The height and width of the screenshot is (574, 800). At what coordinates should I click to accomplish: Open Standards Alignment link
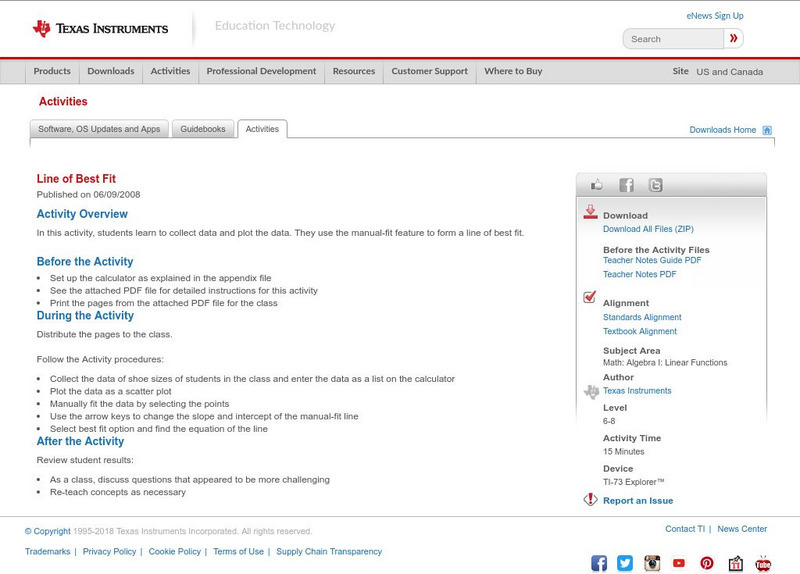click(x=642, y=317)
